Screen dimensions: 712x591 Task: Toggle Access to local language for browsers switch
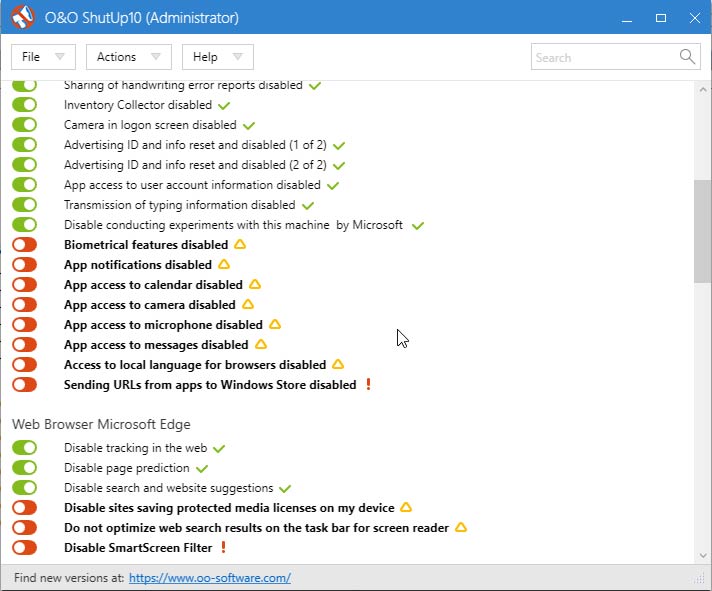click(x=25, y=364)
